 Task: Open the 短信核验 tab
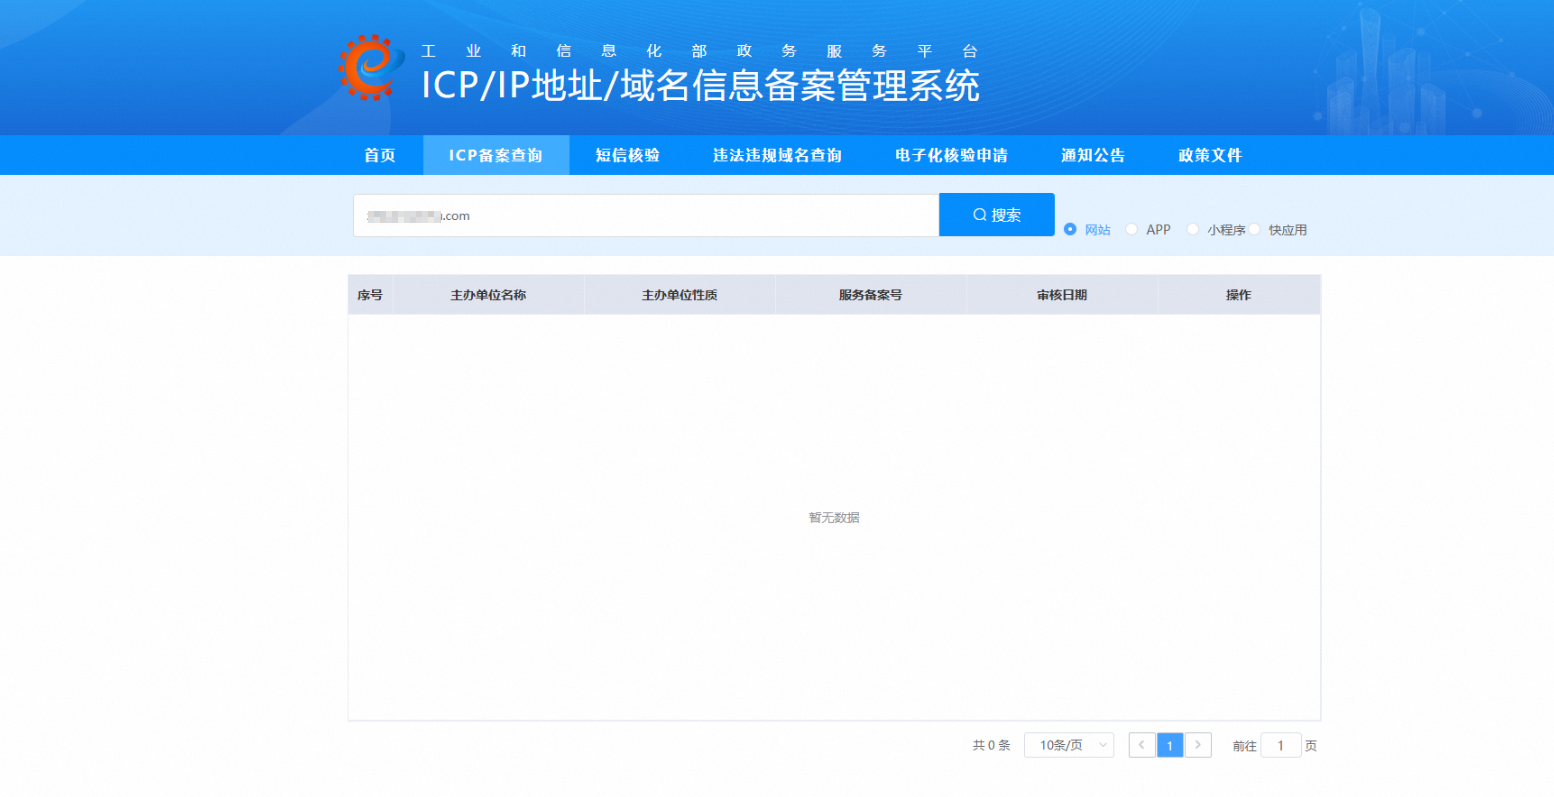click(628, 155)
